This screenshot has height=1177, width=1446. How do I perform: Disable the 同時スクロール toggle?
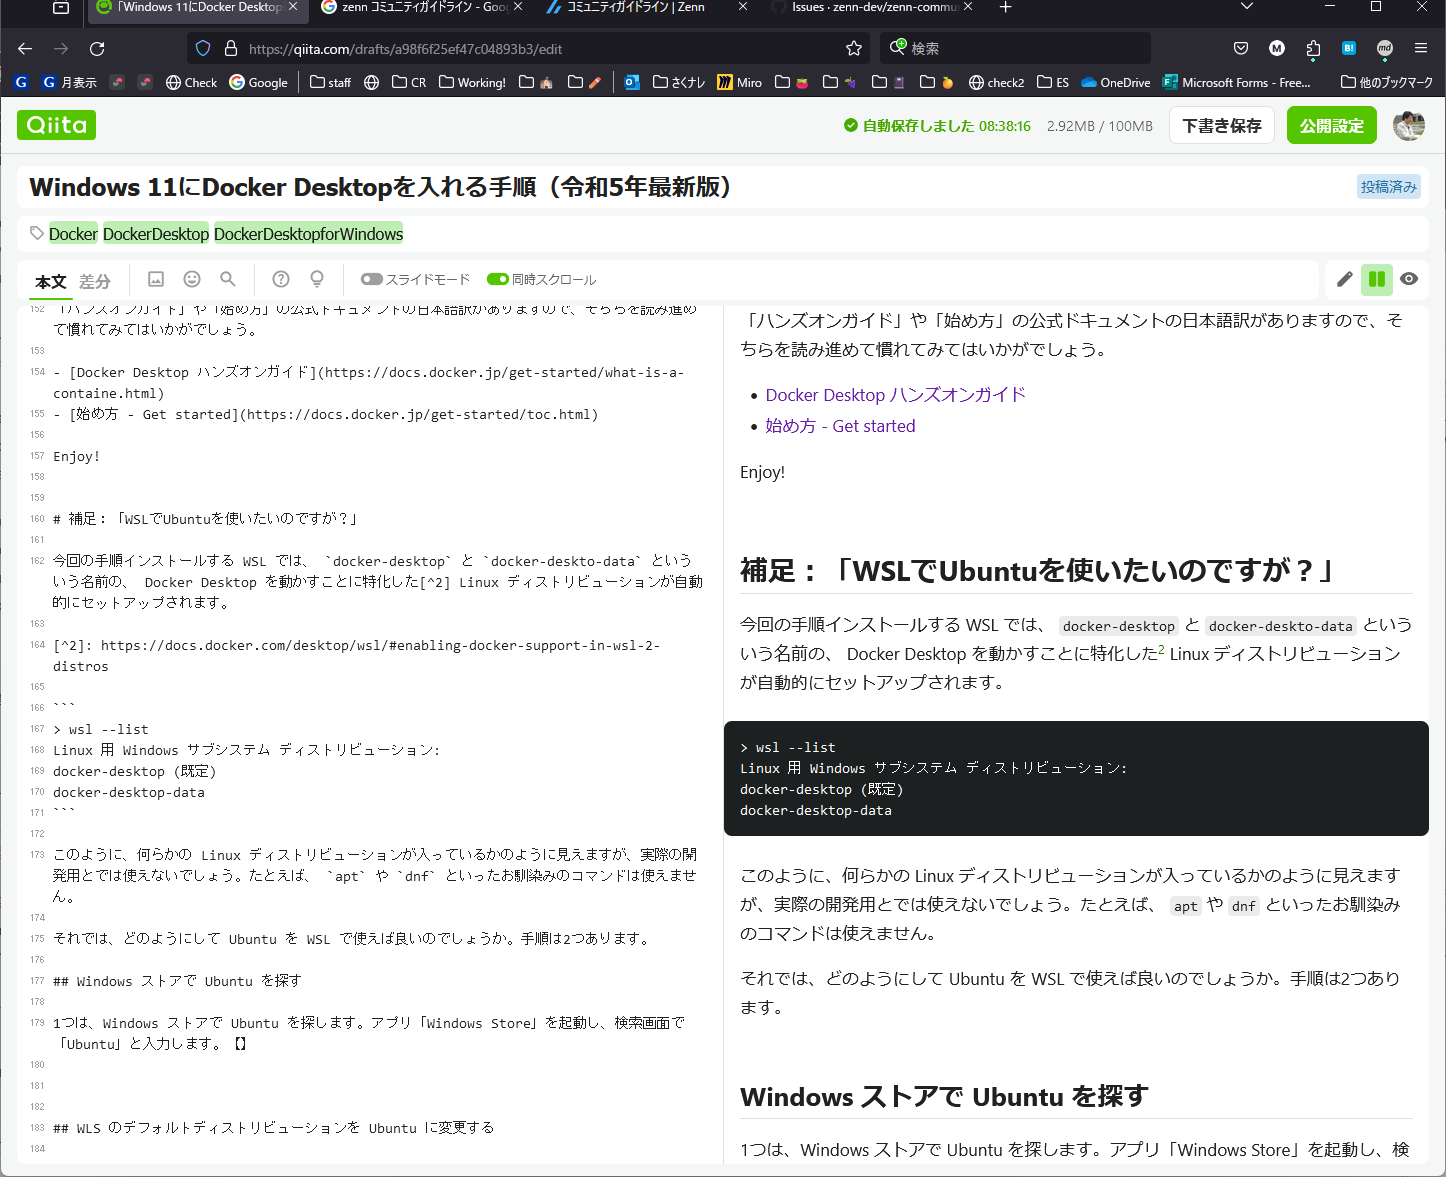click(498, 279)
